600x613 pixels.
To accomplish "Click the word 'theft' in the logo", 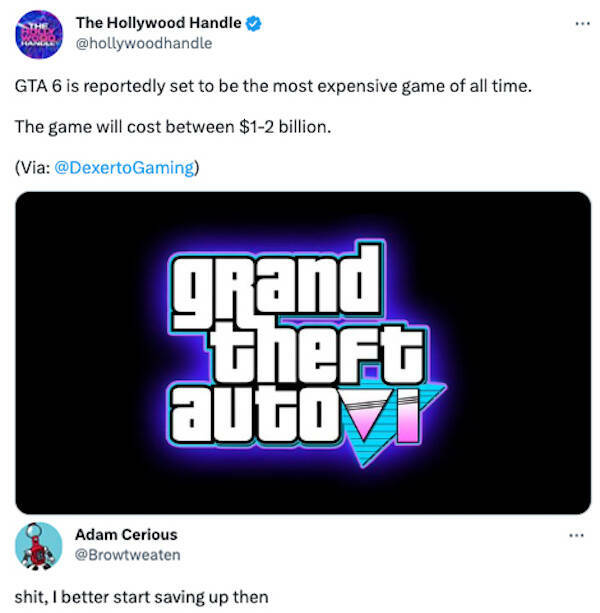I will point(317,352).
